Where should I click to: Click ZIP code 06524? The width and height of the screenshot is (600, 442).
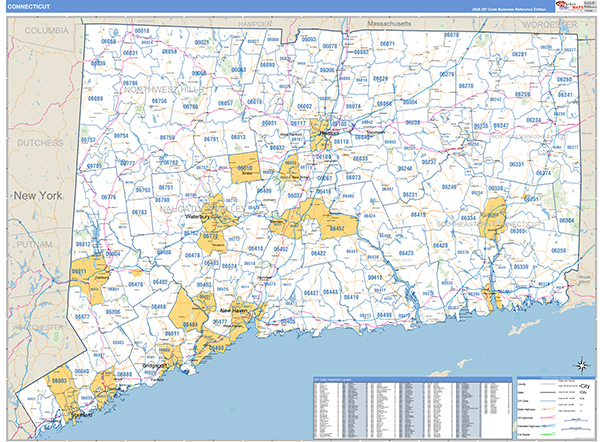coord(229,266)
